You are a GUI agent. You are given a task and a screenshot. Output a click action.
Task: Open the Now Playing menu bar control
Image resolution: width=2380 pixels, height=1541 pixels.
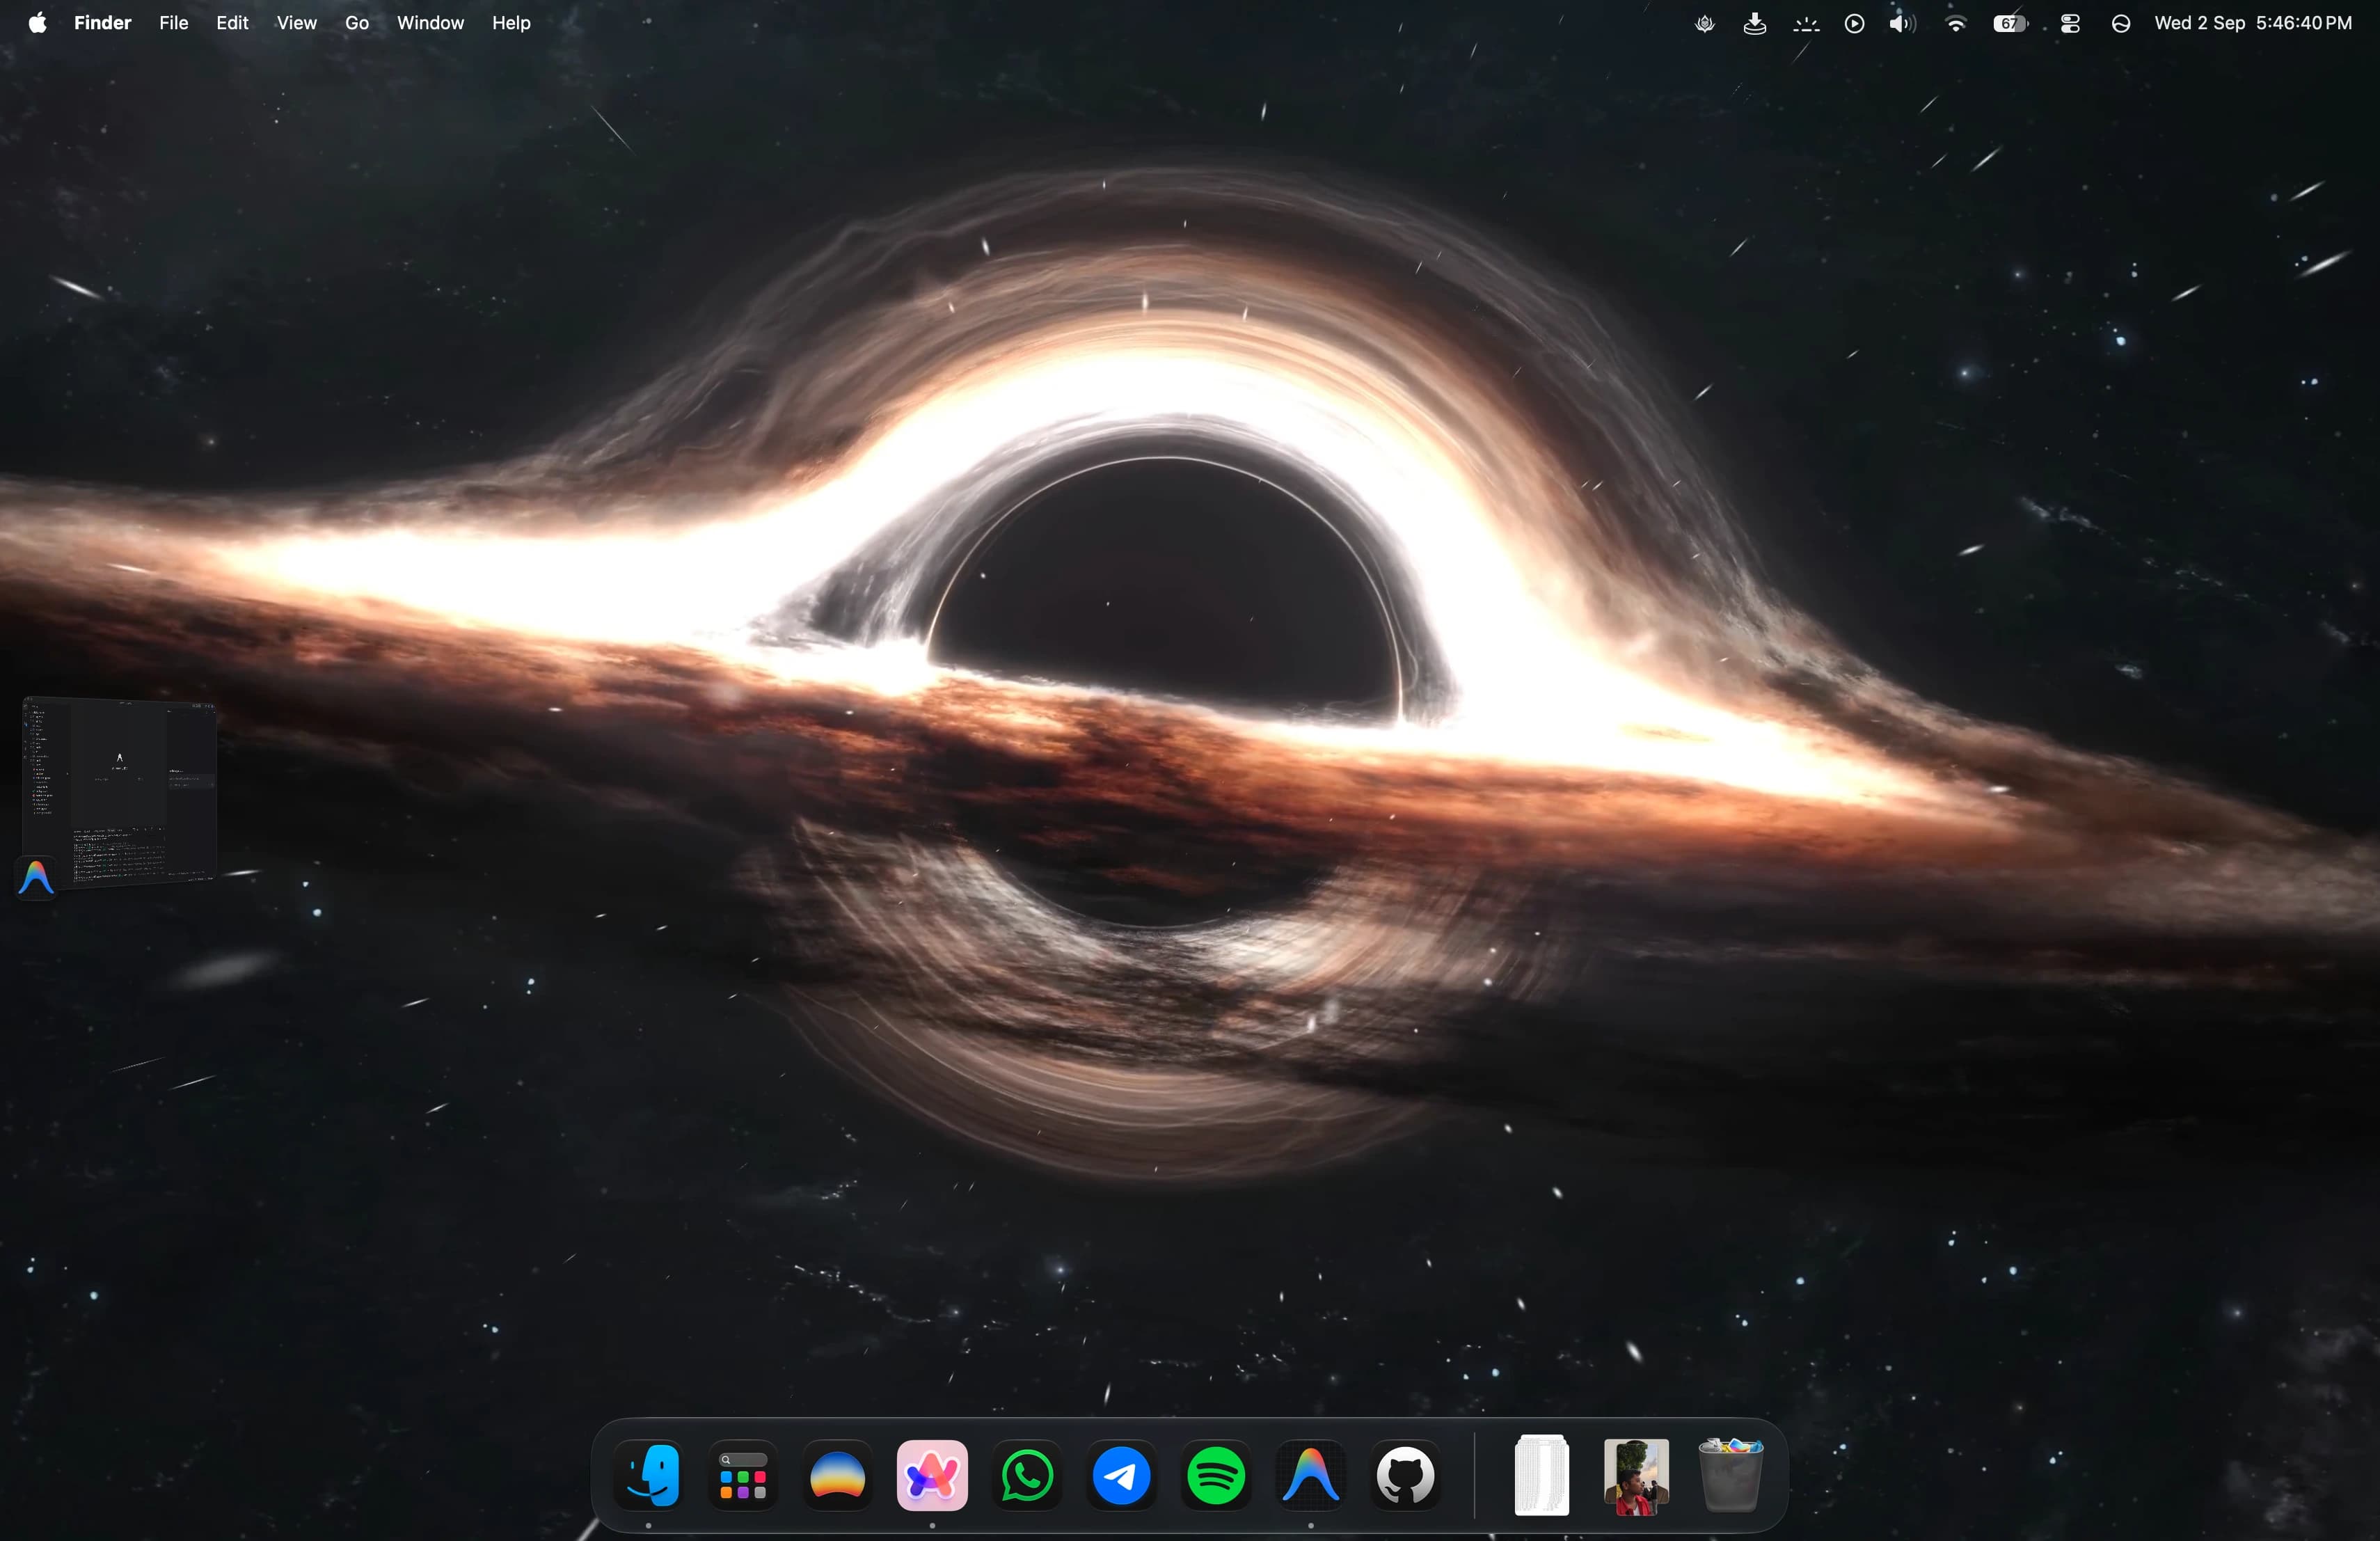1854,23
